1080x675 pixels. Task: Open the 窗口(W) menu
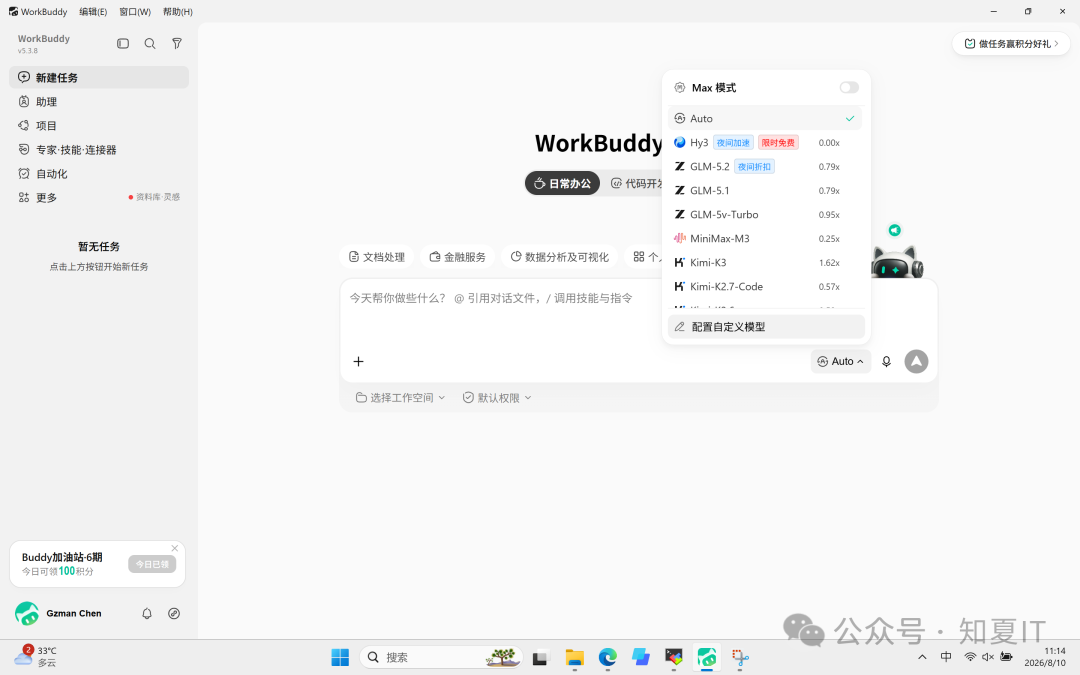(135, 12)
